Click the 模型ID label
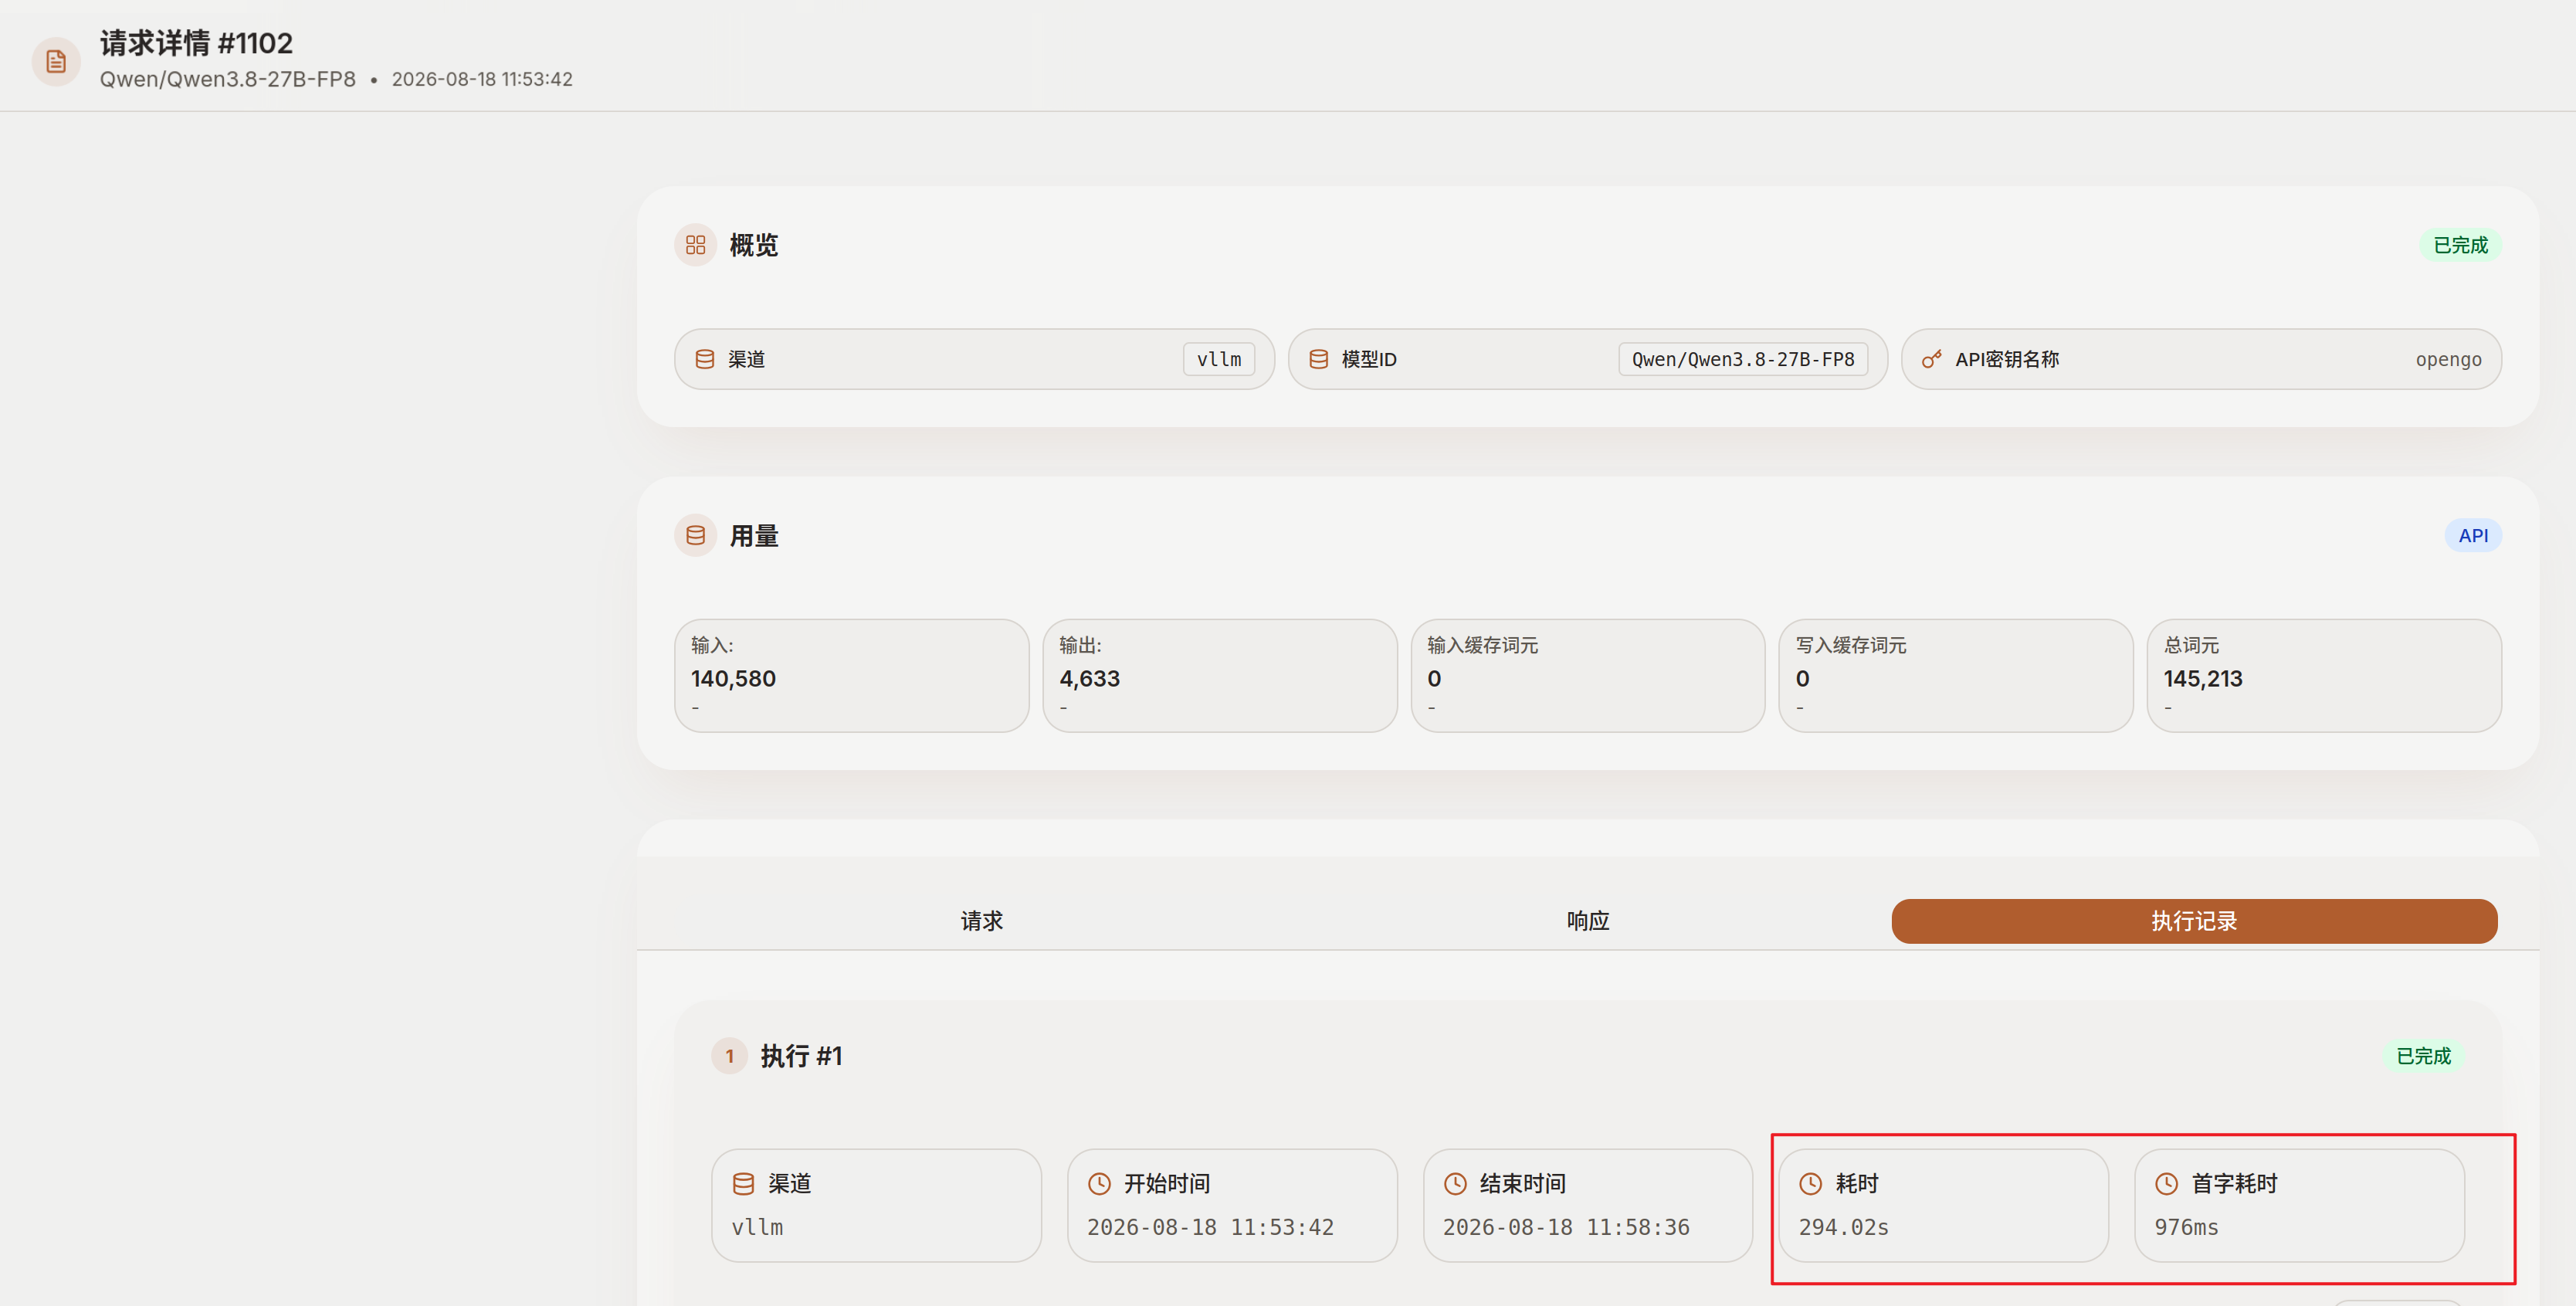The image size is (2576, 1306). tap(1369, 359)
